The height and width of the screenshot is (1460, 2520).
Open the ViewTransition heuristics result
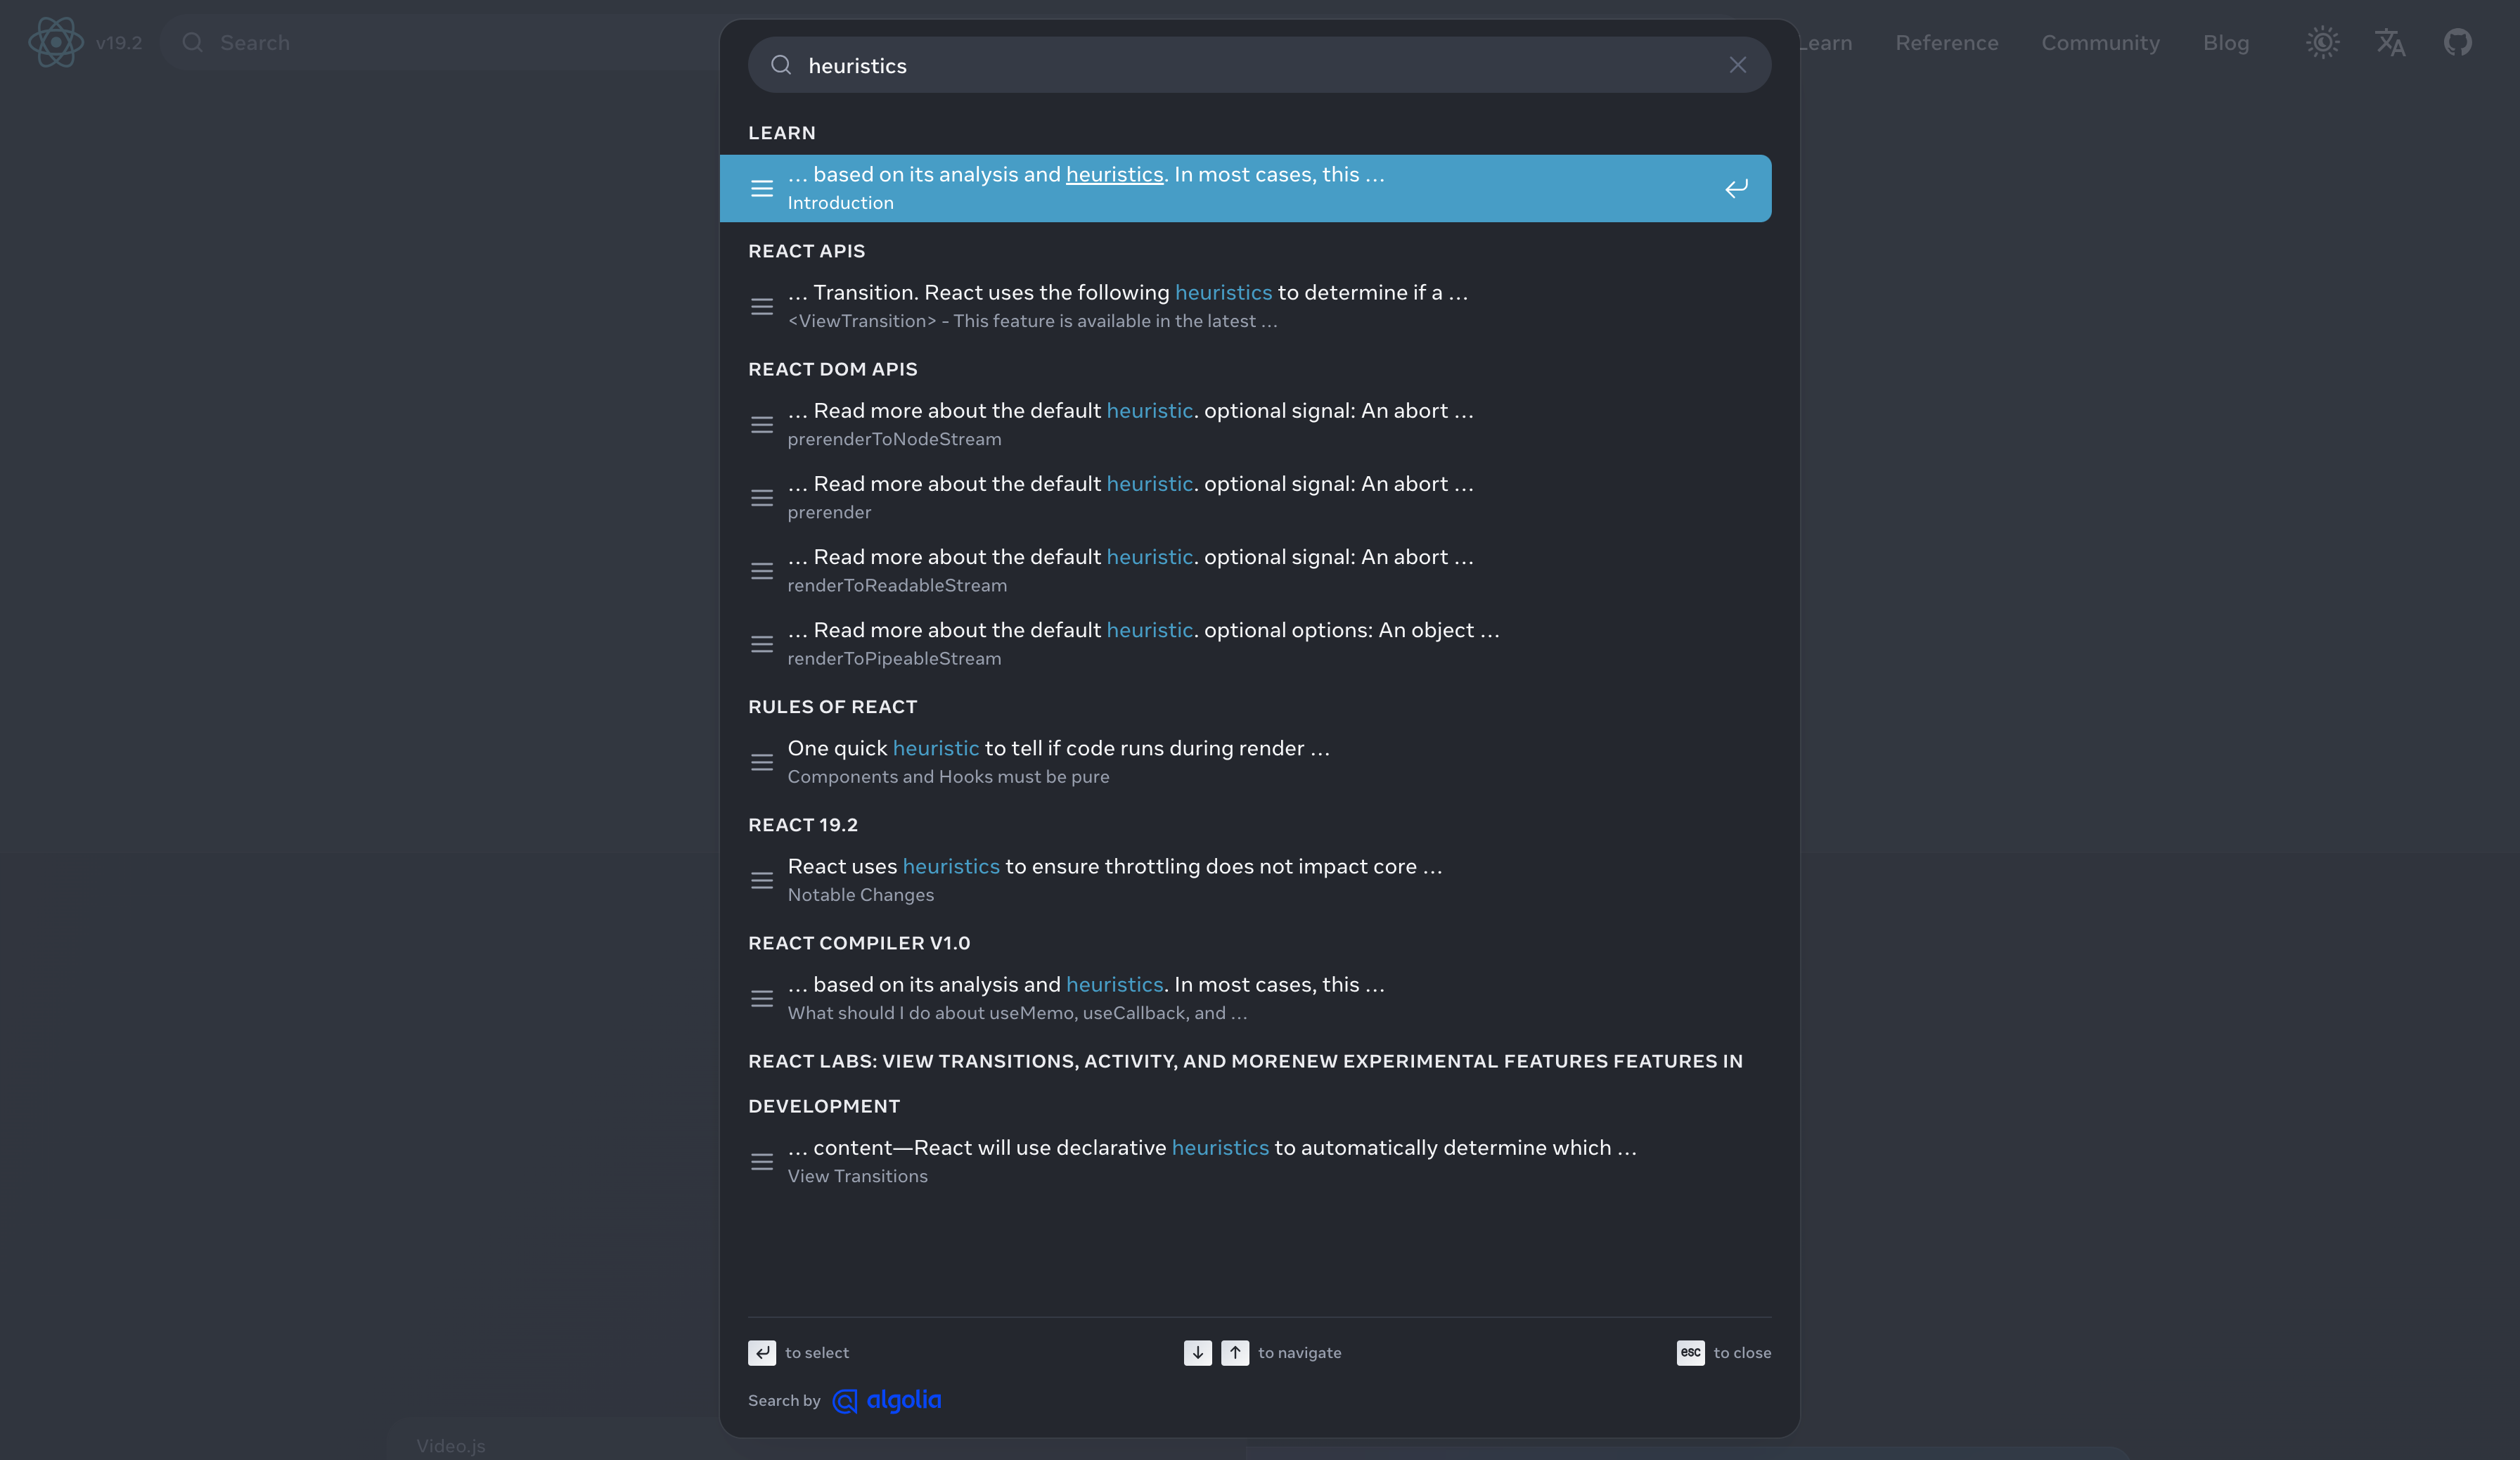click(x=1127, y=305)
